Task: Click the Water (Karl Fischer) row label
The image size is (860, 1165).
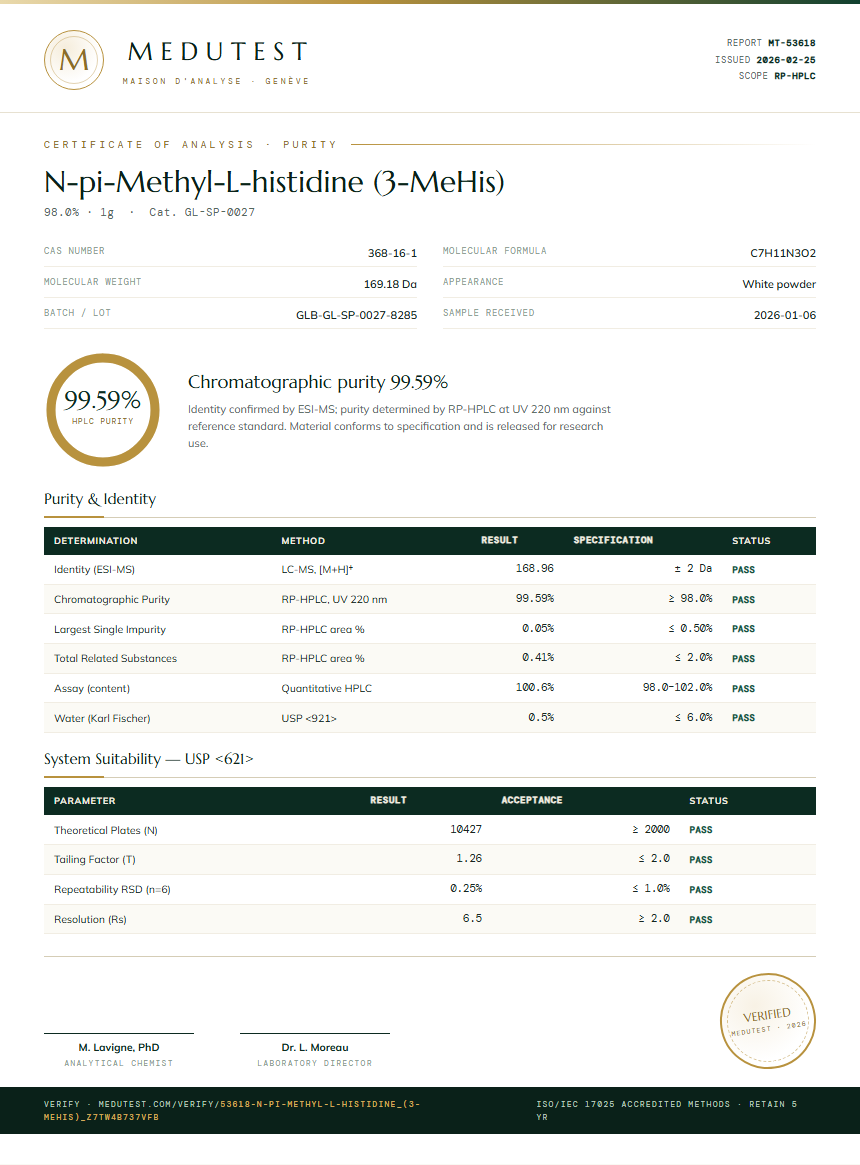Action: point(102,718)
